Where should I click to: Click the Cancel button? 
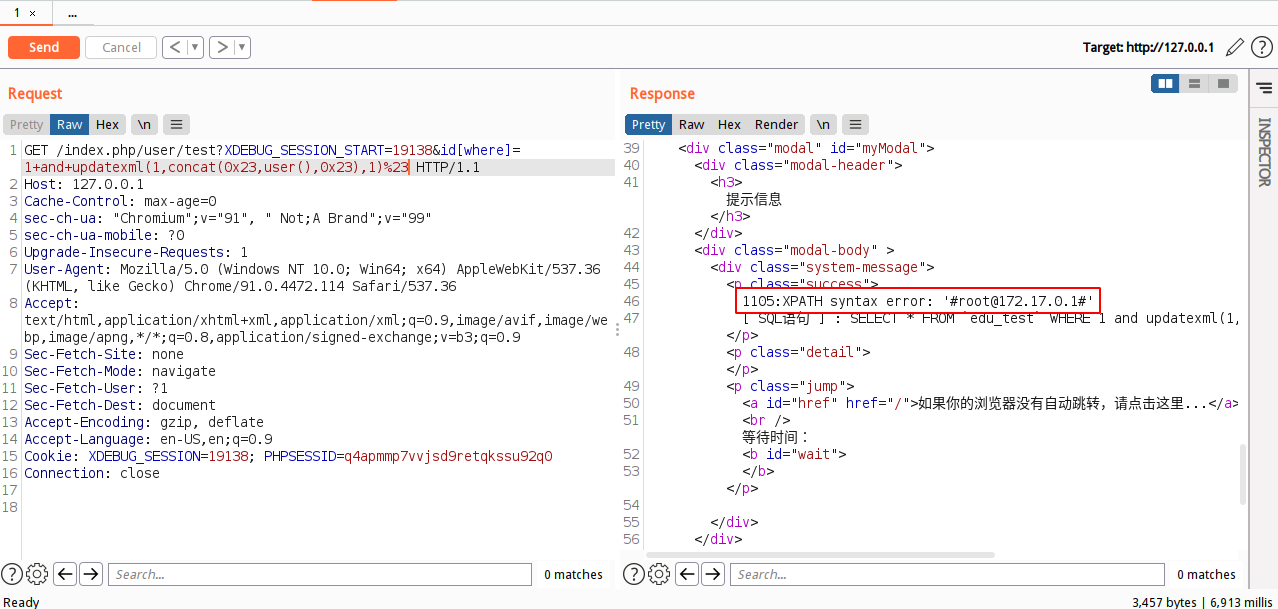click(121, 47)
